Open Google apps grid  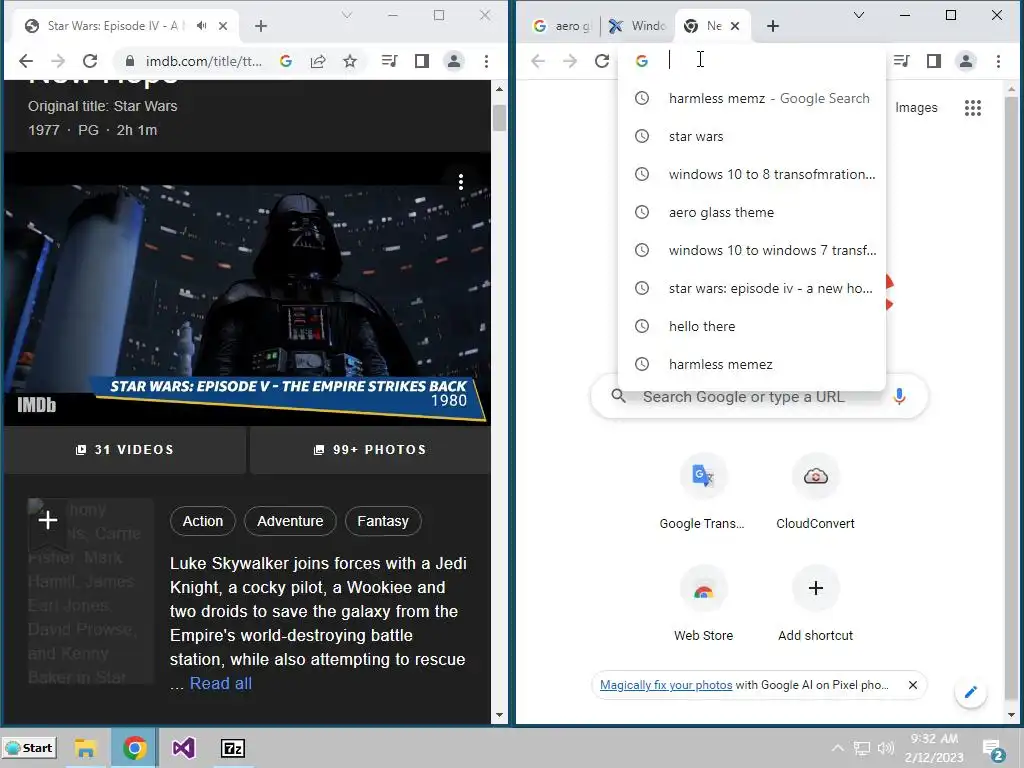pyautogui.click(x=973, y=108)
